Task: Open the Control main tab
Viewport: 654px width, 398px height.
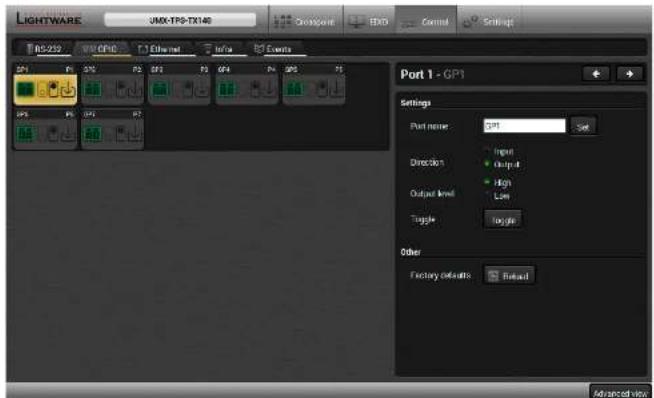Action: click(426, 21)
